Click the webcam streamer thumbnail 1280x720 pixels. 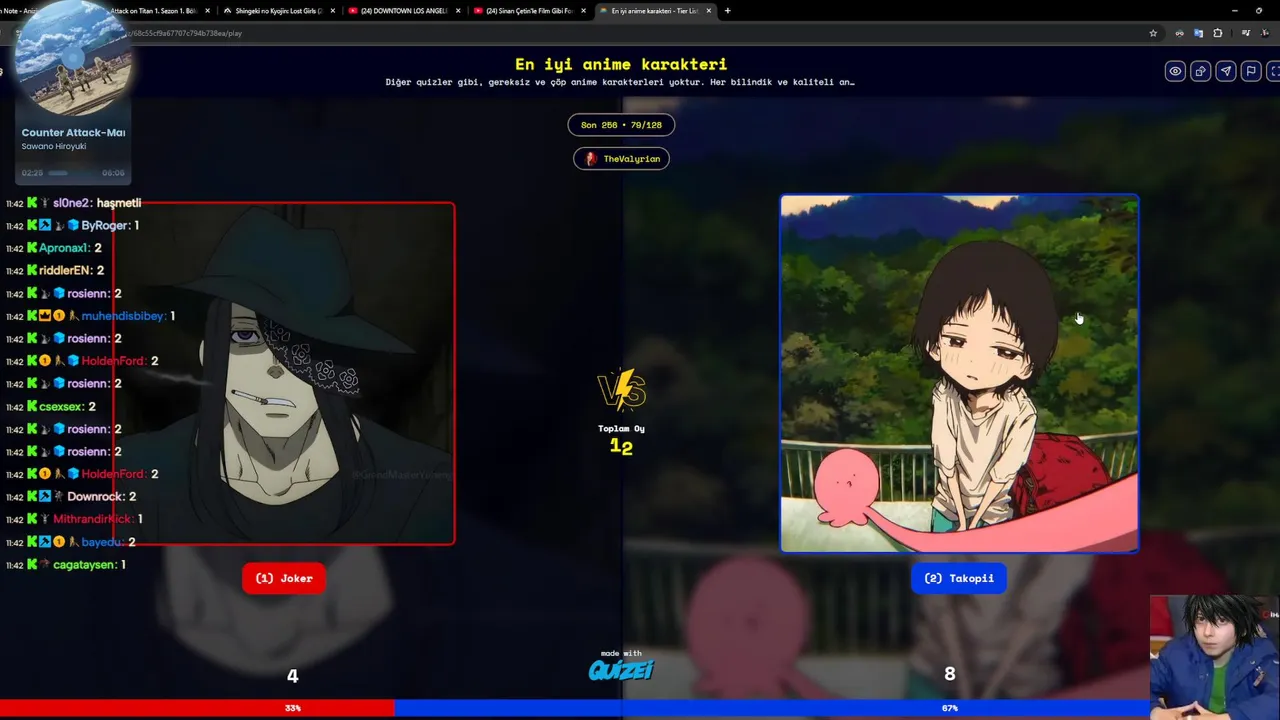click(x=1214, y=657)
